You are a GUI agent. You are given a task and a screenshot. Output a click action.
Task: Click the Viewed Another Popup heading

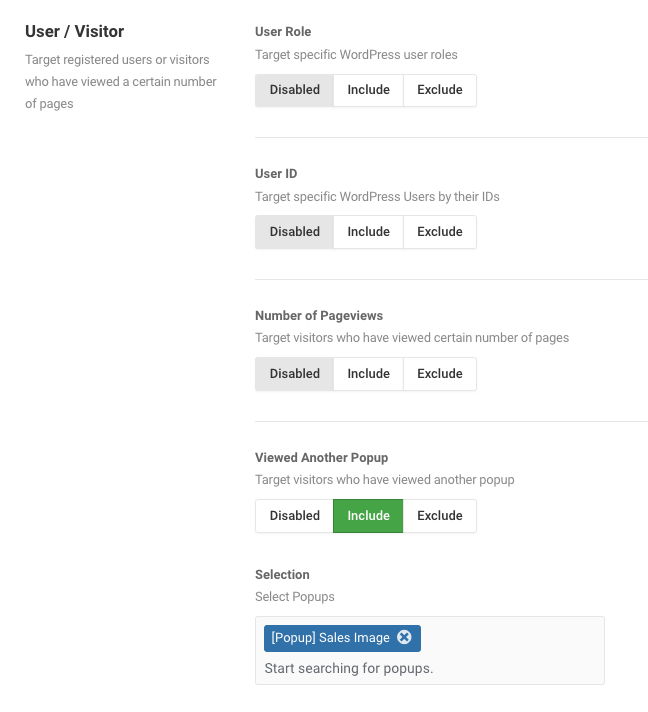322,458
